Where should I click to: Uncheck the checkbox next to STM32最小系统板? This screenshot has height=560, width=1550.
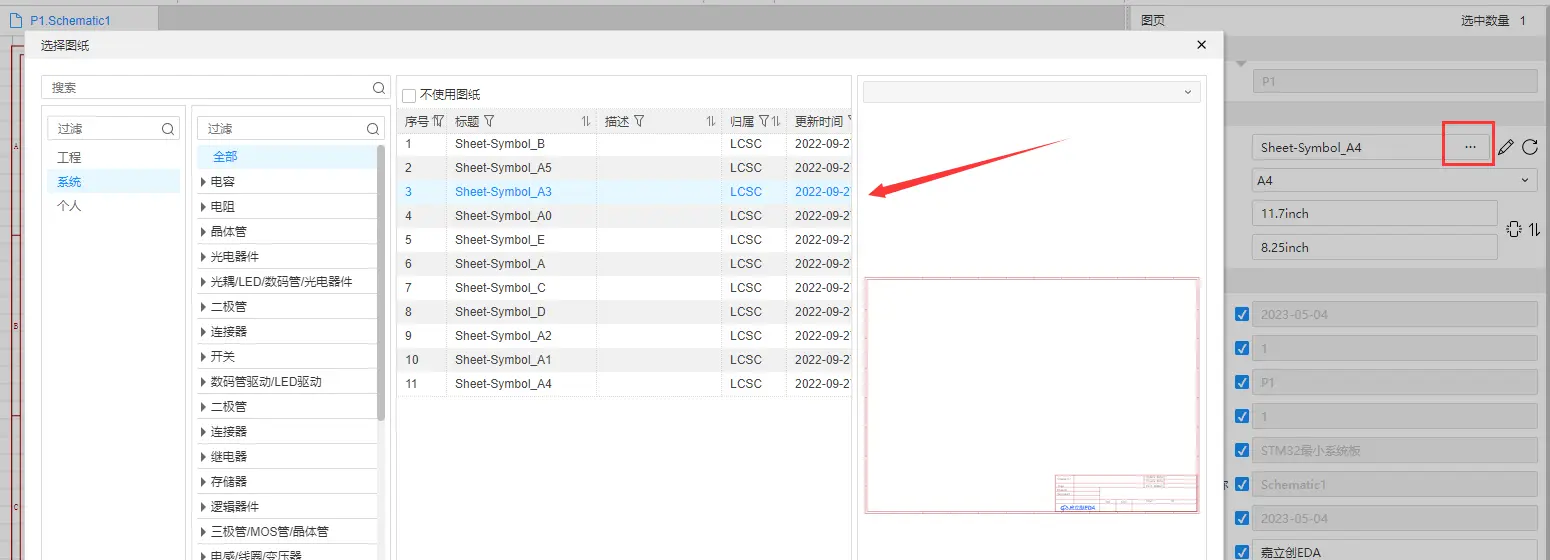(1242, 450)
